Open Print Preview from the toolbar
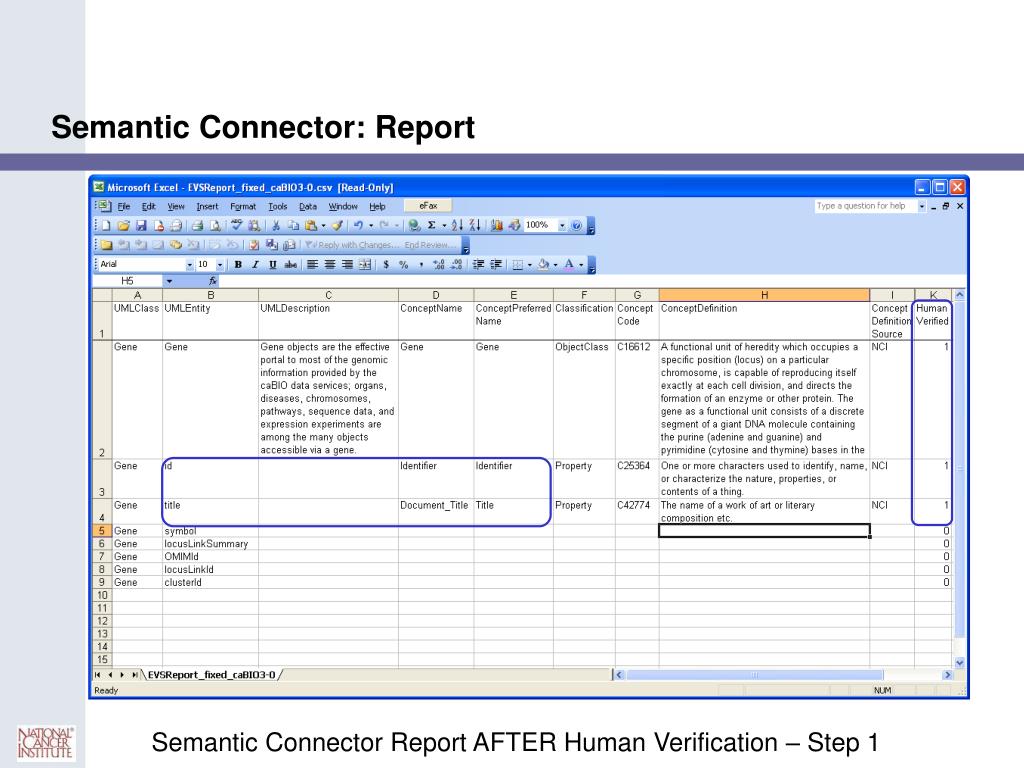The height and width of the screenshot is (768, 1024). click(214, 226)
